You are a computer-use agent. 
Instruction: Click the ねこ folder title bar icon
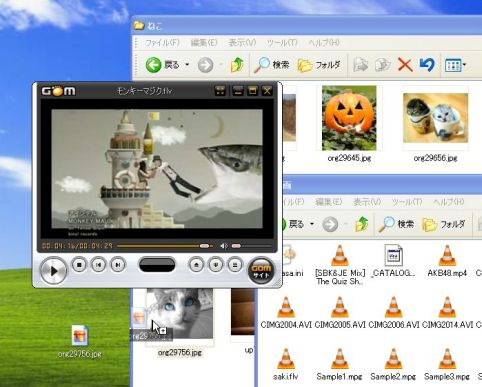tap(139, 25)
